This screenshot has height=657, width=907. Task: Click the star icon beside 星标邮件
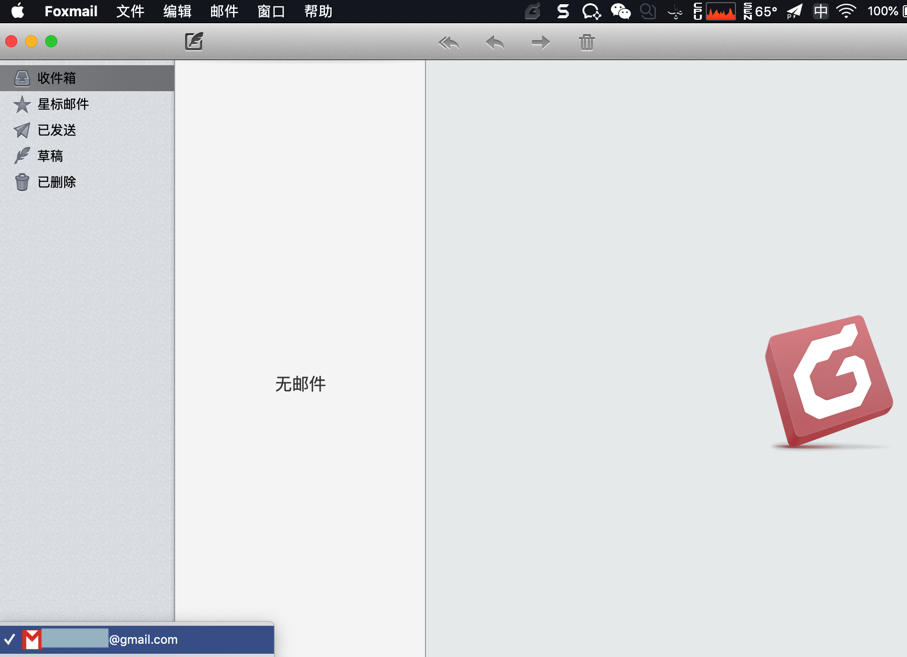coord(22,104)
